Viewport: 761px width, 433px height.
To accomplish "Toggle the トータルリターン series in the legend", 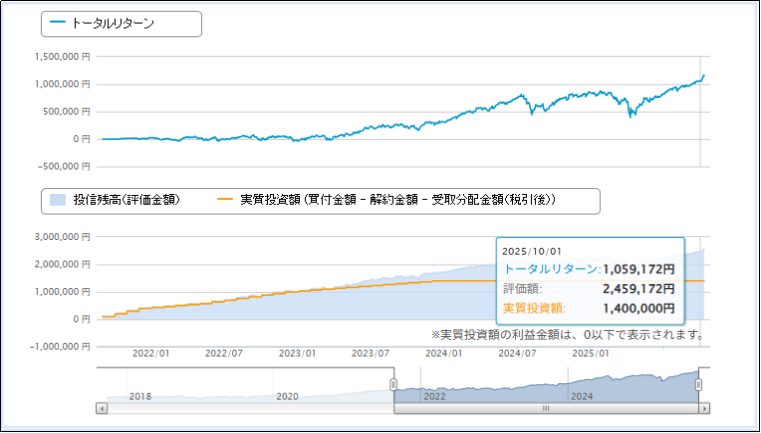I will (x=113, y=23).
